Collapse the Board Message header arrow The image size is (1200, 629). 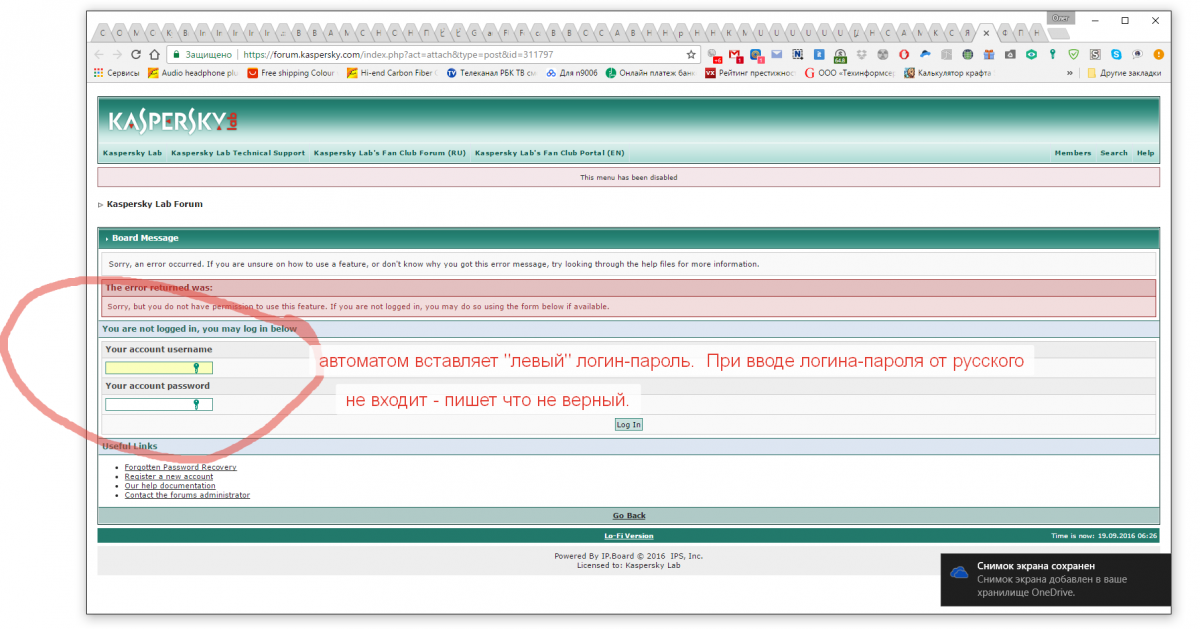point(107,239)
